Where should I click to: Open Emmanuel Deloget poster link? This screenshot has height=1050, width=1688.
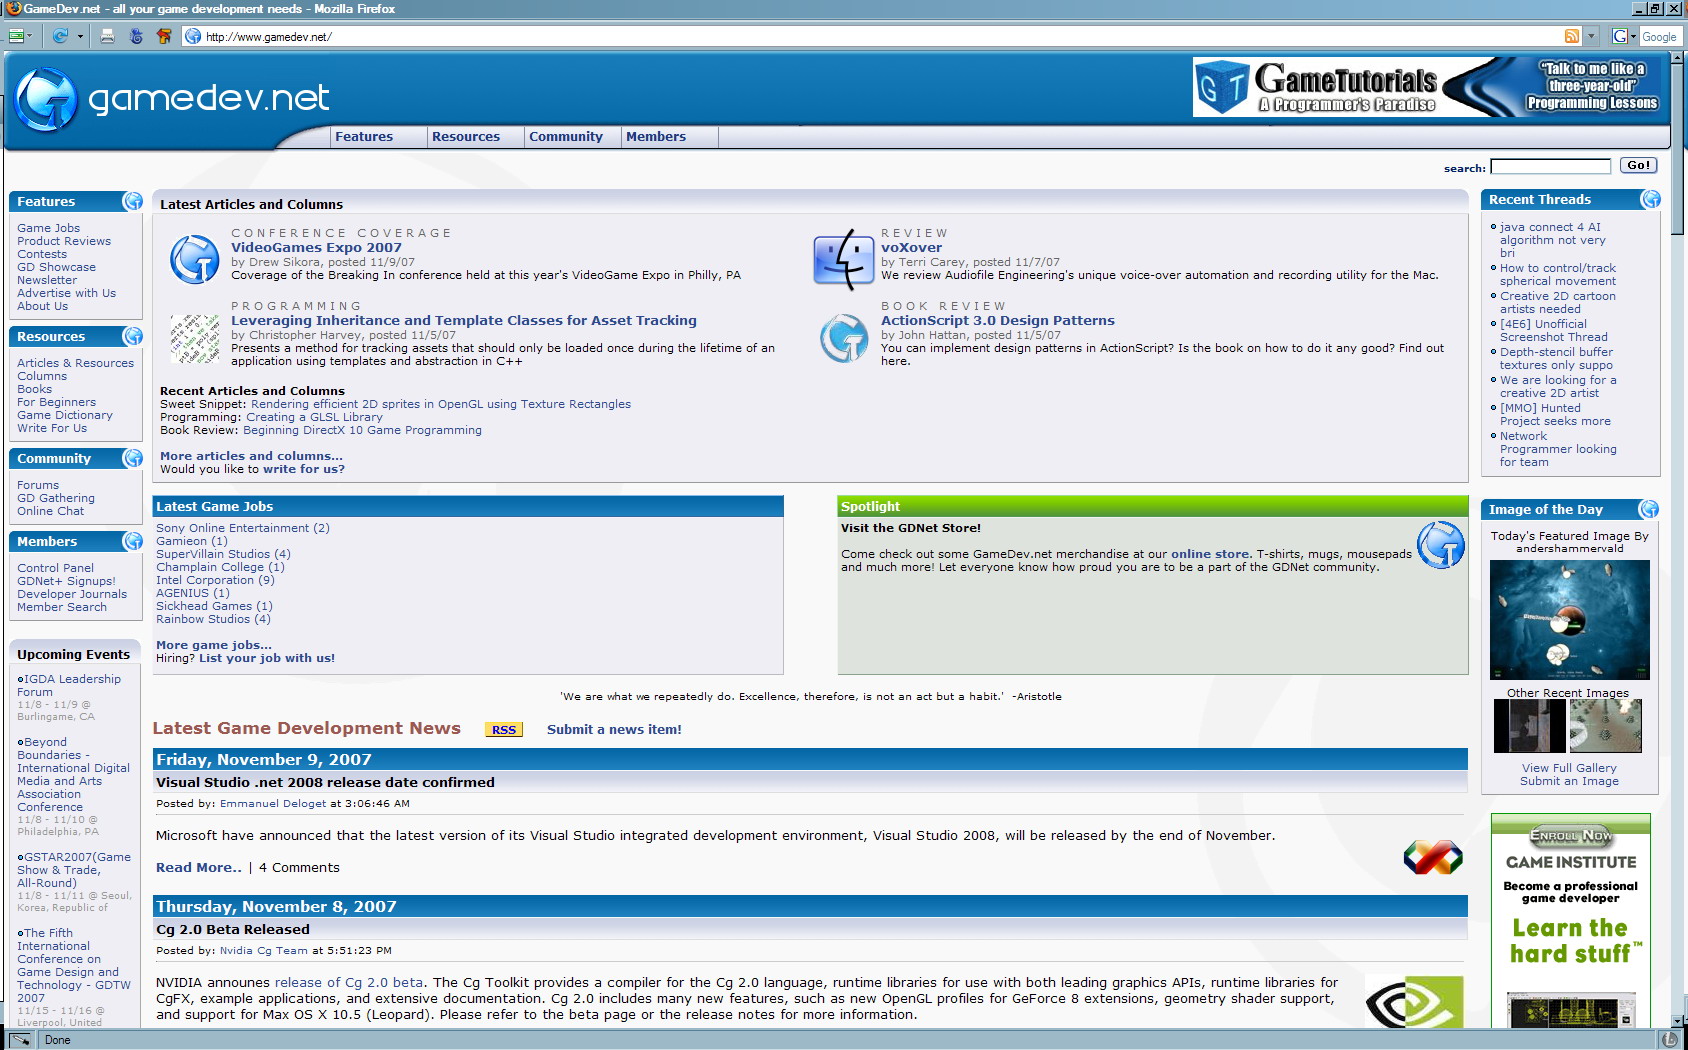pos(273,804)
